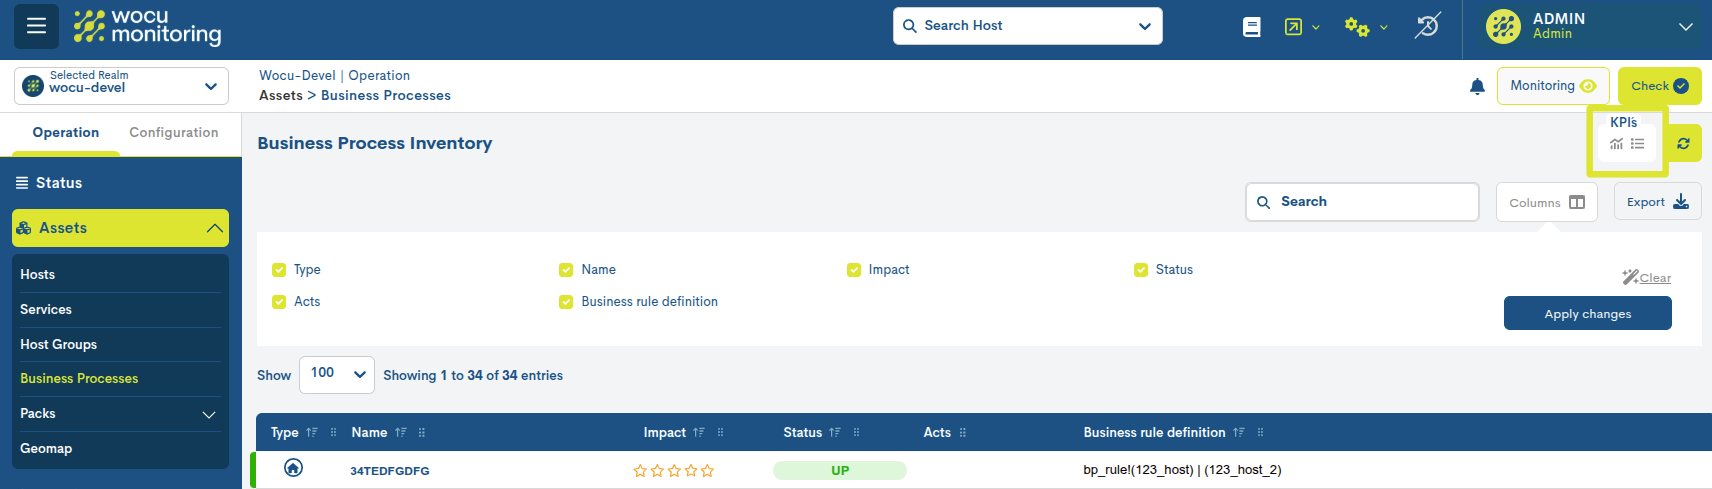Click the Clear link
This screenshot has height=489, width=1712.
tap(1647, 278)
